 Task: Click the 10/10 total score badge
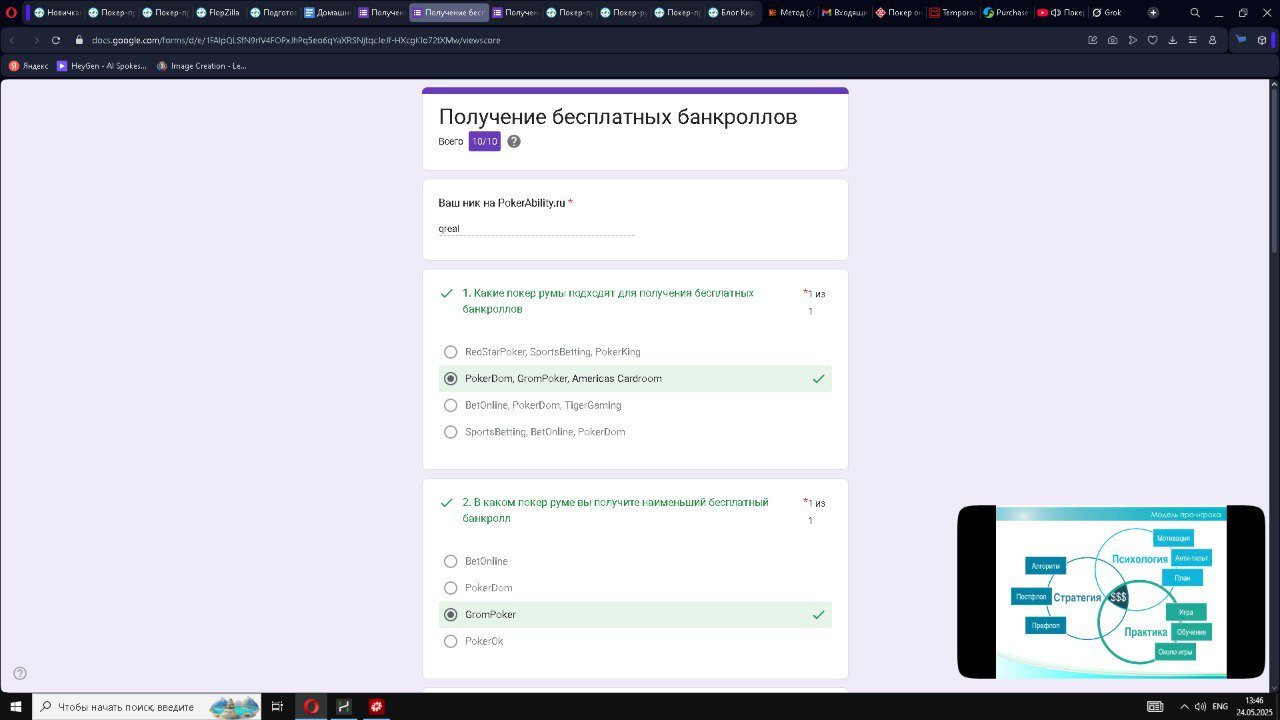coord(485,141)
